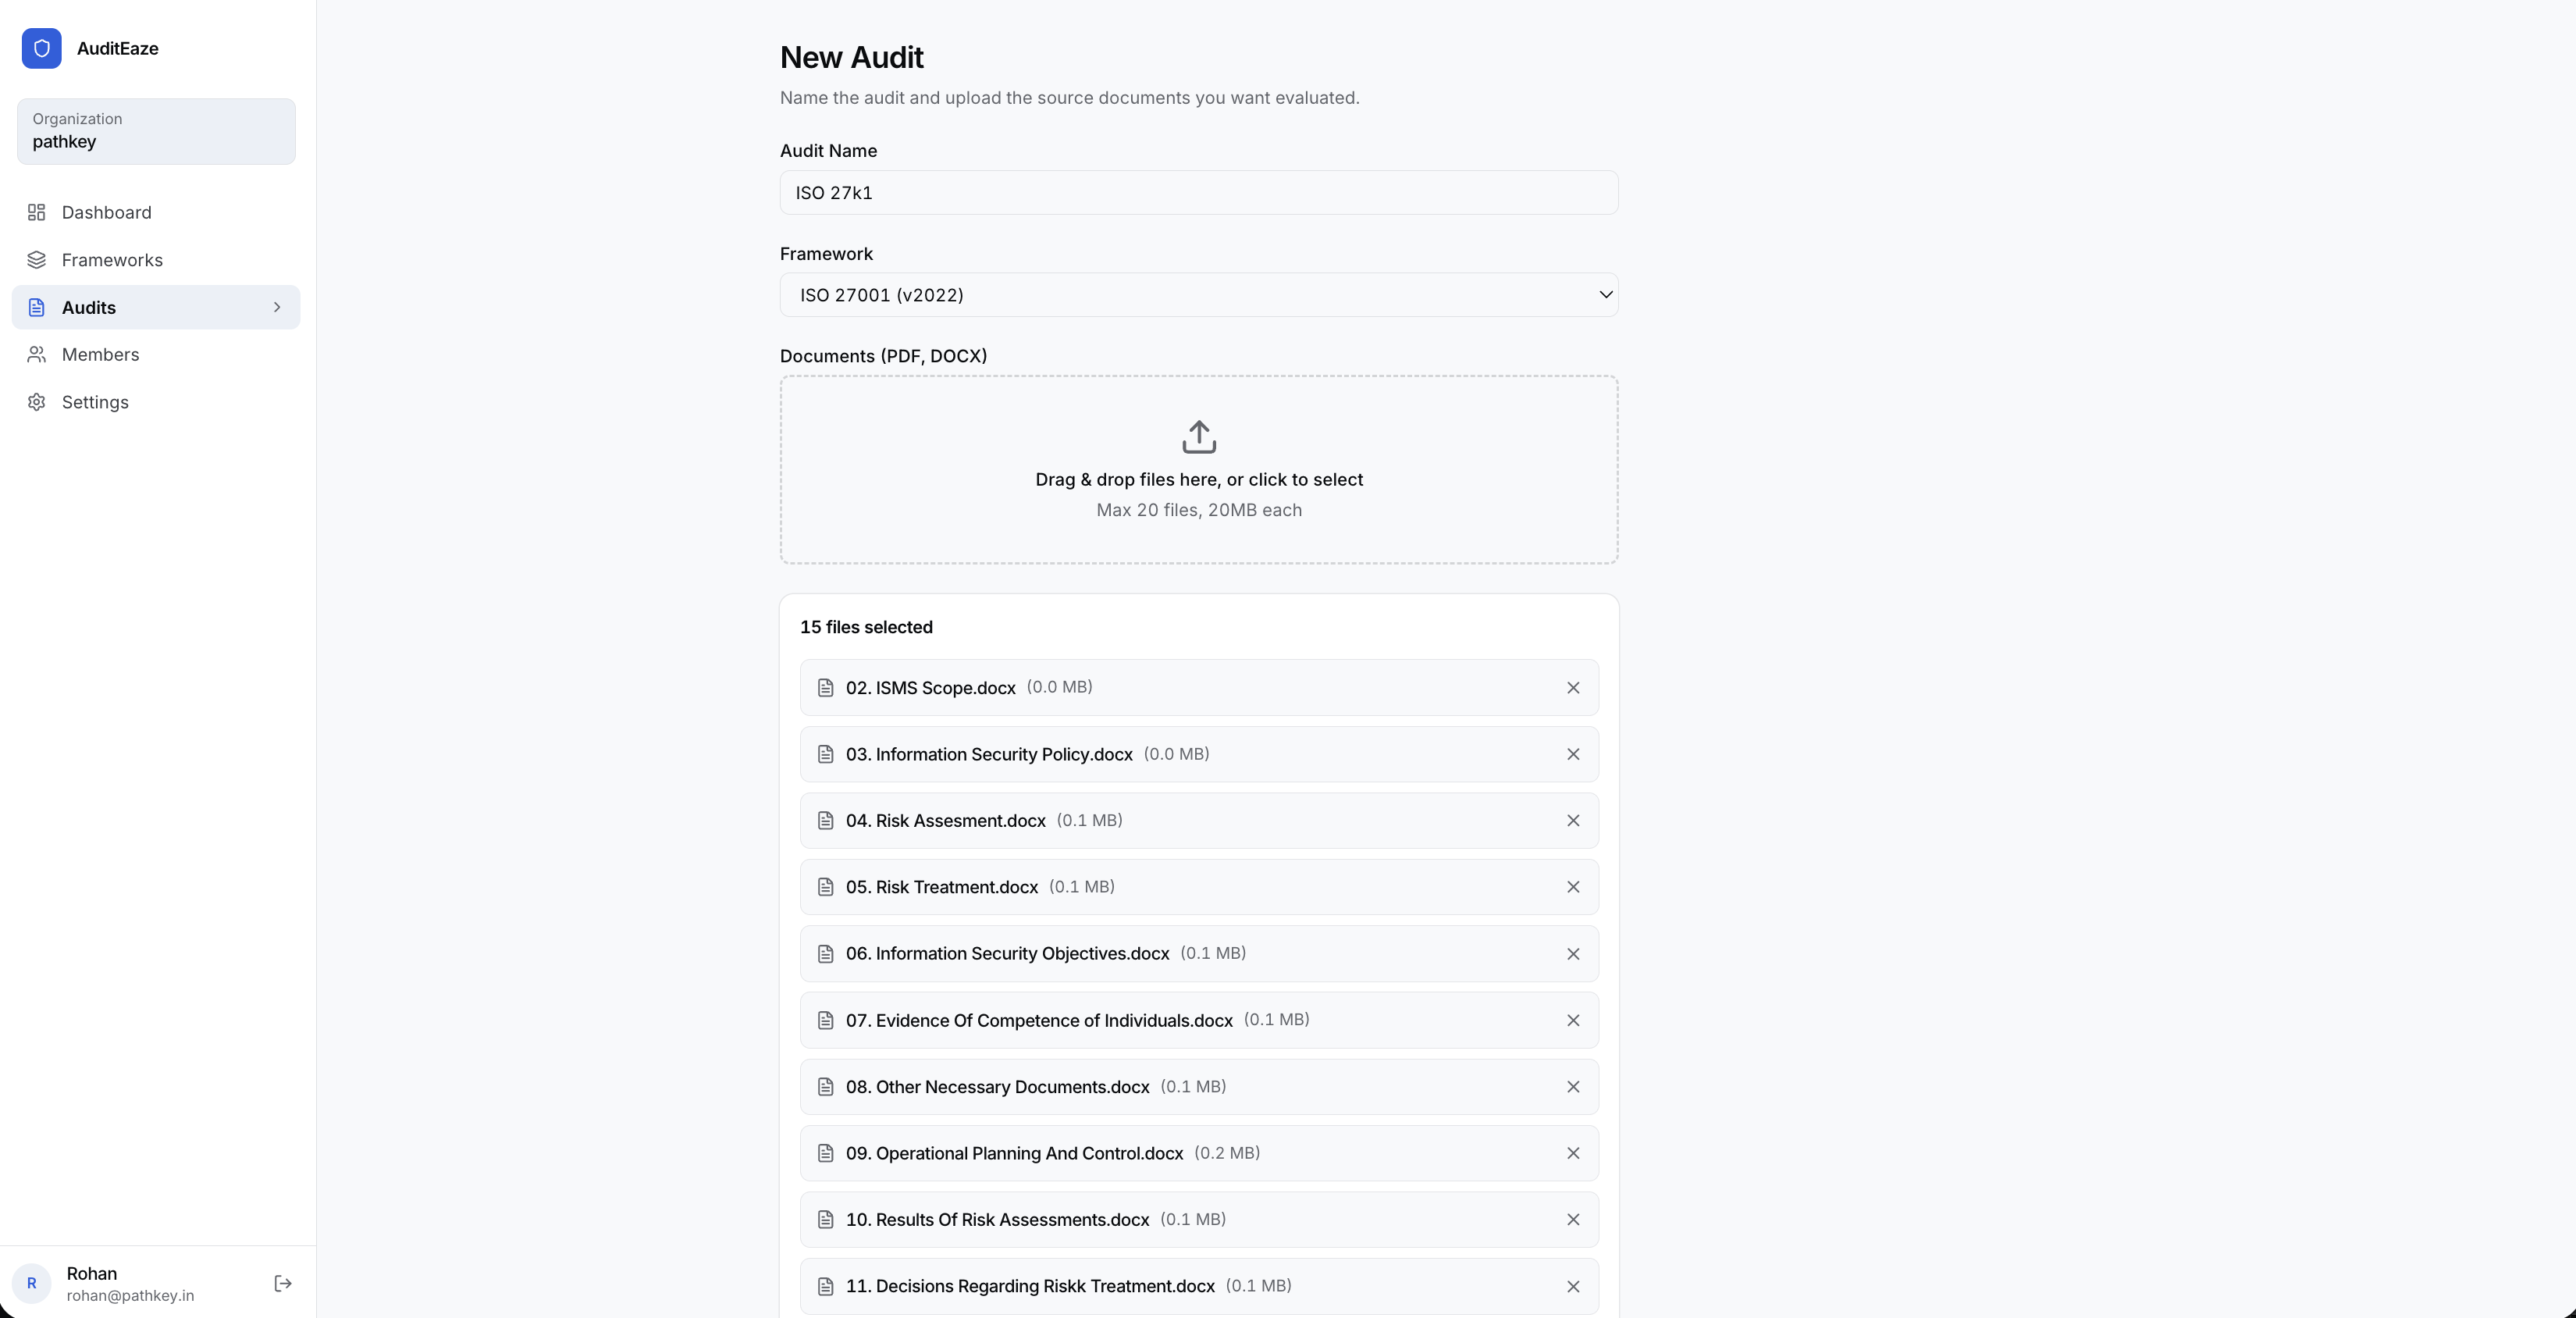2576x1318 pixels.
Task: Click the framework dropdown chevron arrow
Action: (x=1605, y=295)
